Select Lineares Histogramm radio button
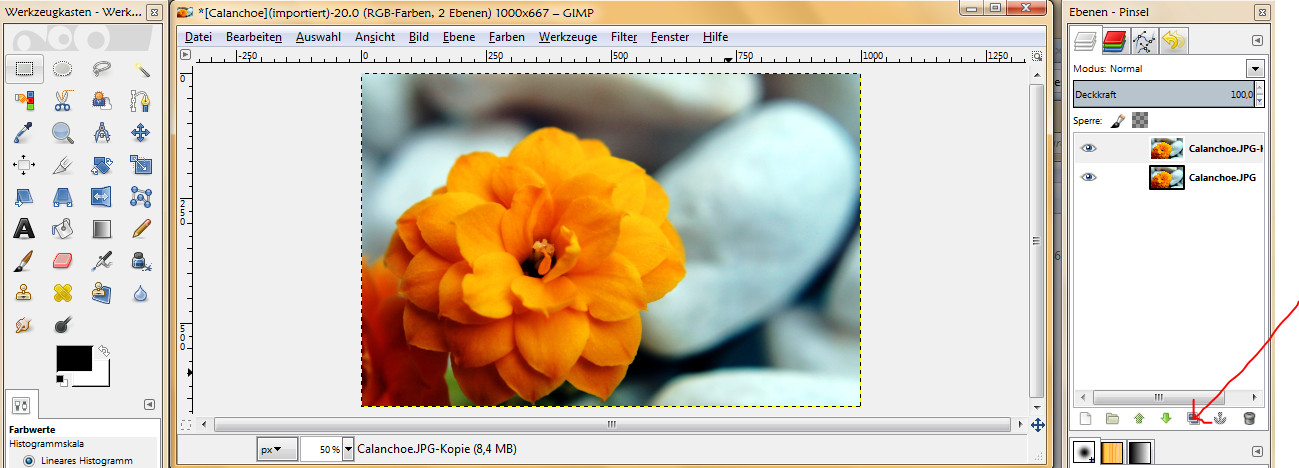The width and height of the screenshot is (1299, 468). coord(29,460)
